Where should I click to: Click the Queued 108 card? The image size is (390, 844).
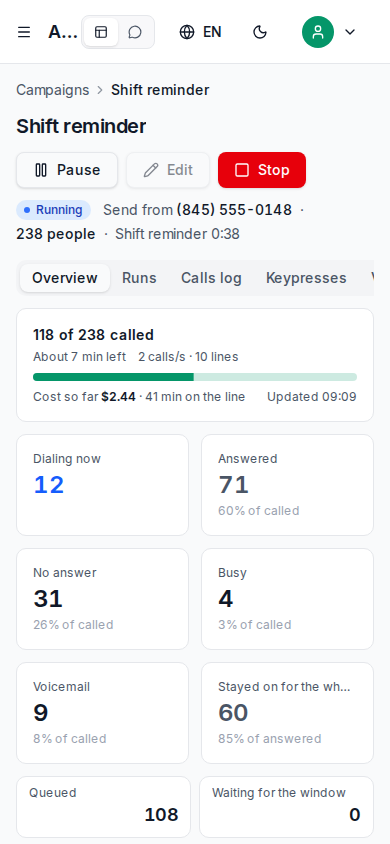point(103,807)
